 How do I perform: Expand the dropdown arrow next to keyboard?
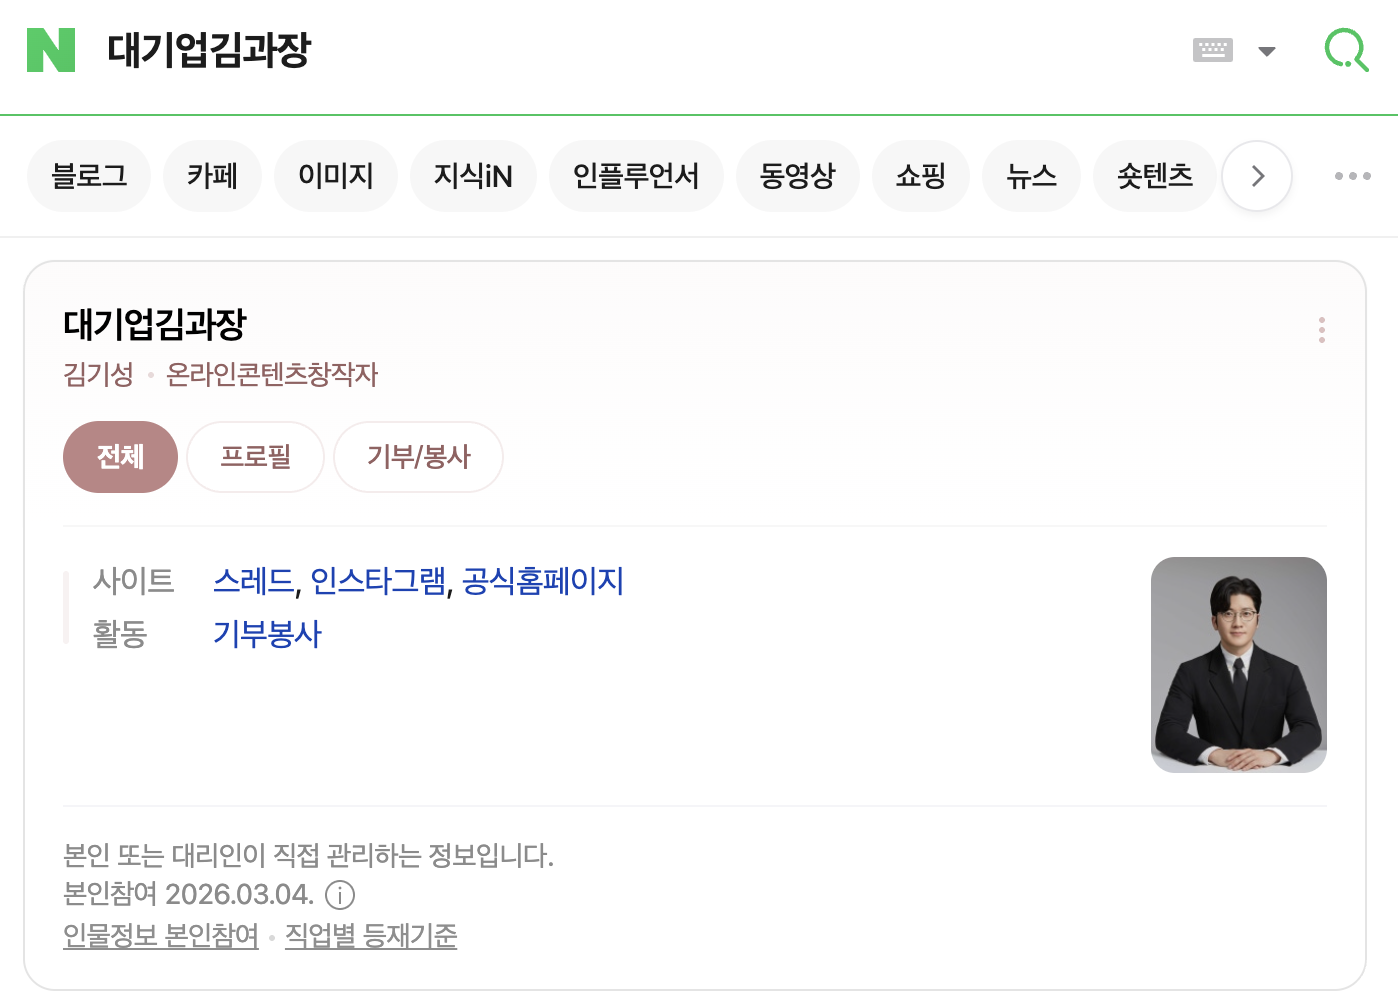tap(1267, 51)
